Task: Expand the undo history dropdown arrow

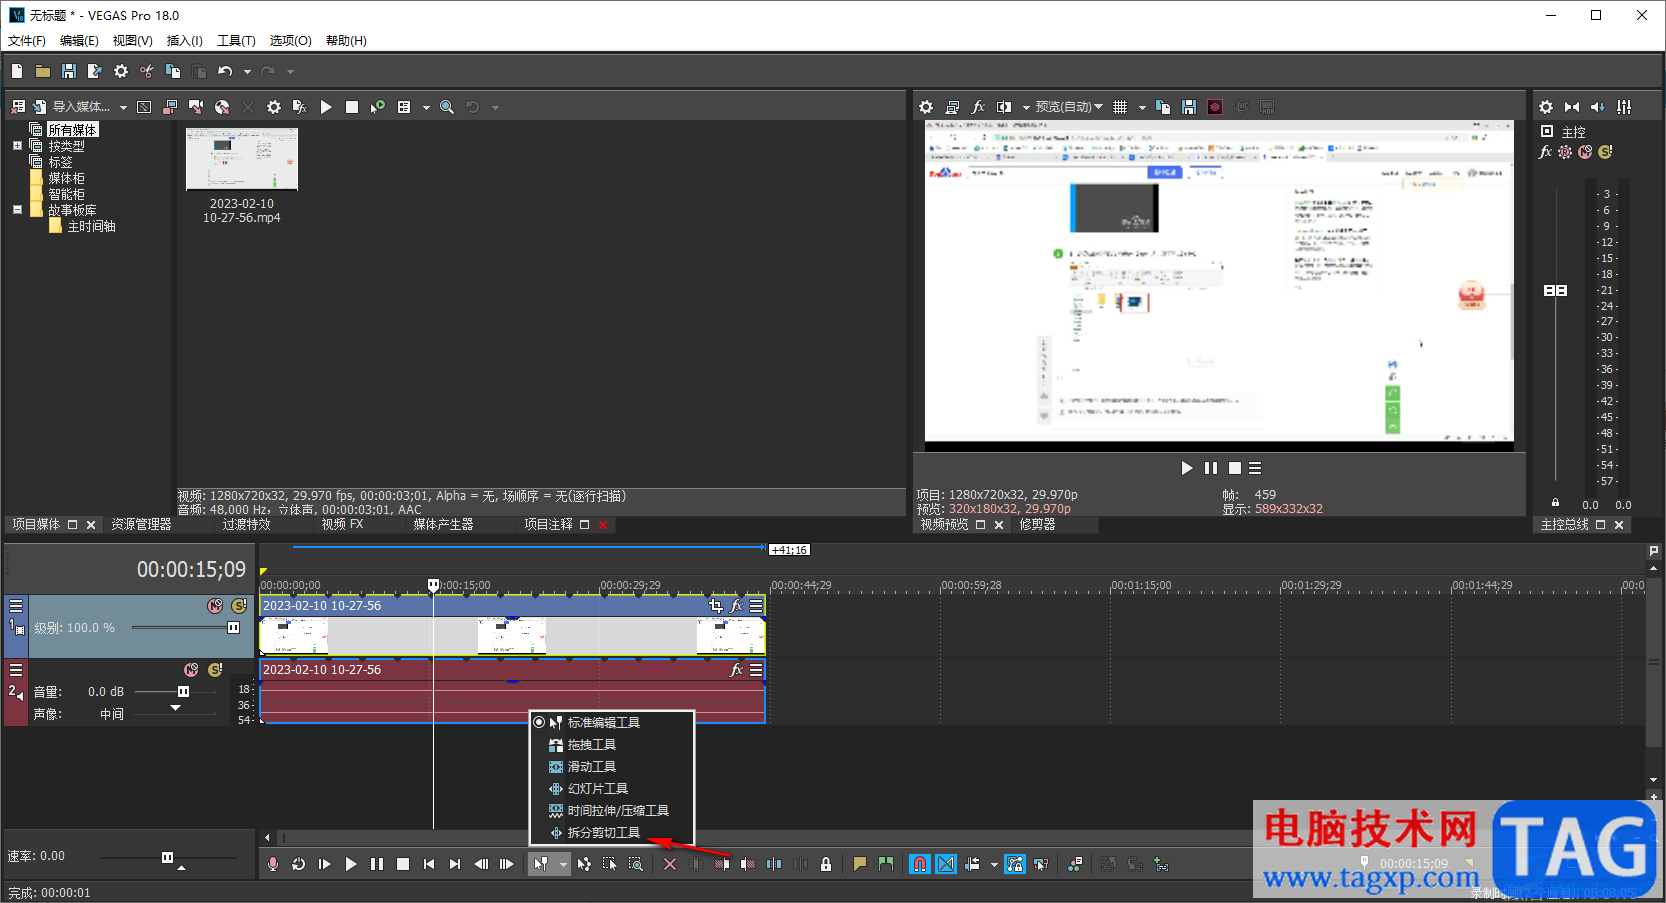Action: [247, 71]
